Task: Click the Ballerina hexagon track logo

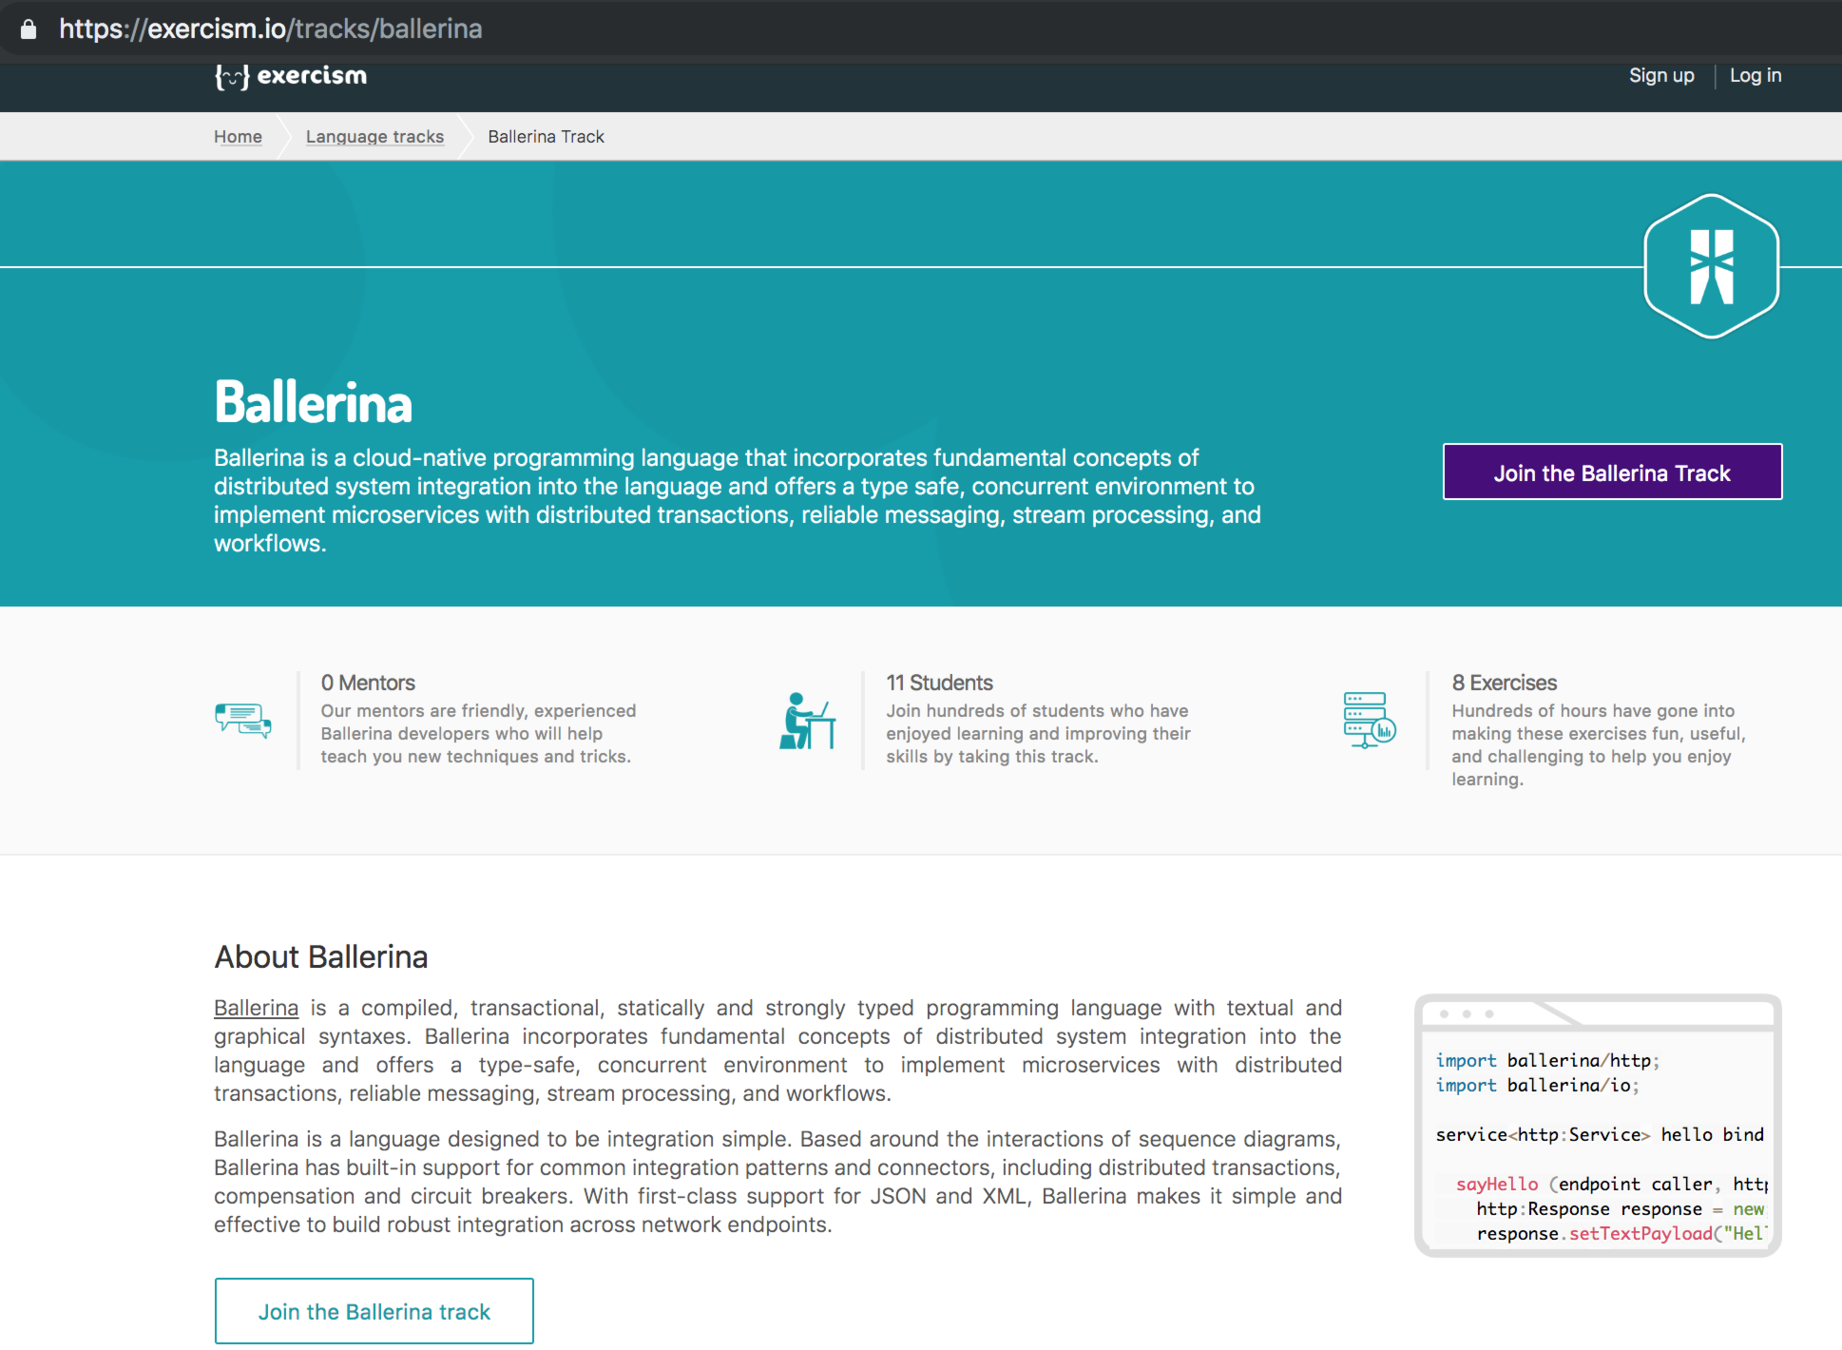Action: point(1711,266)
